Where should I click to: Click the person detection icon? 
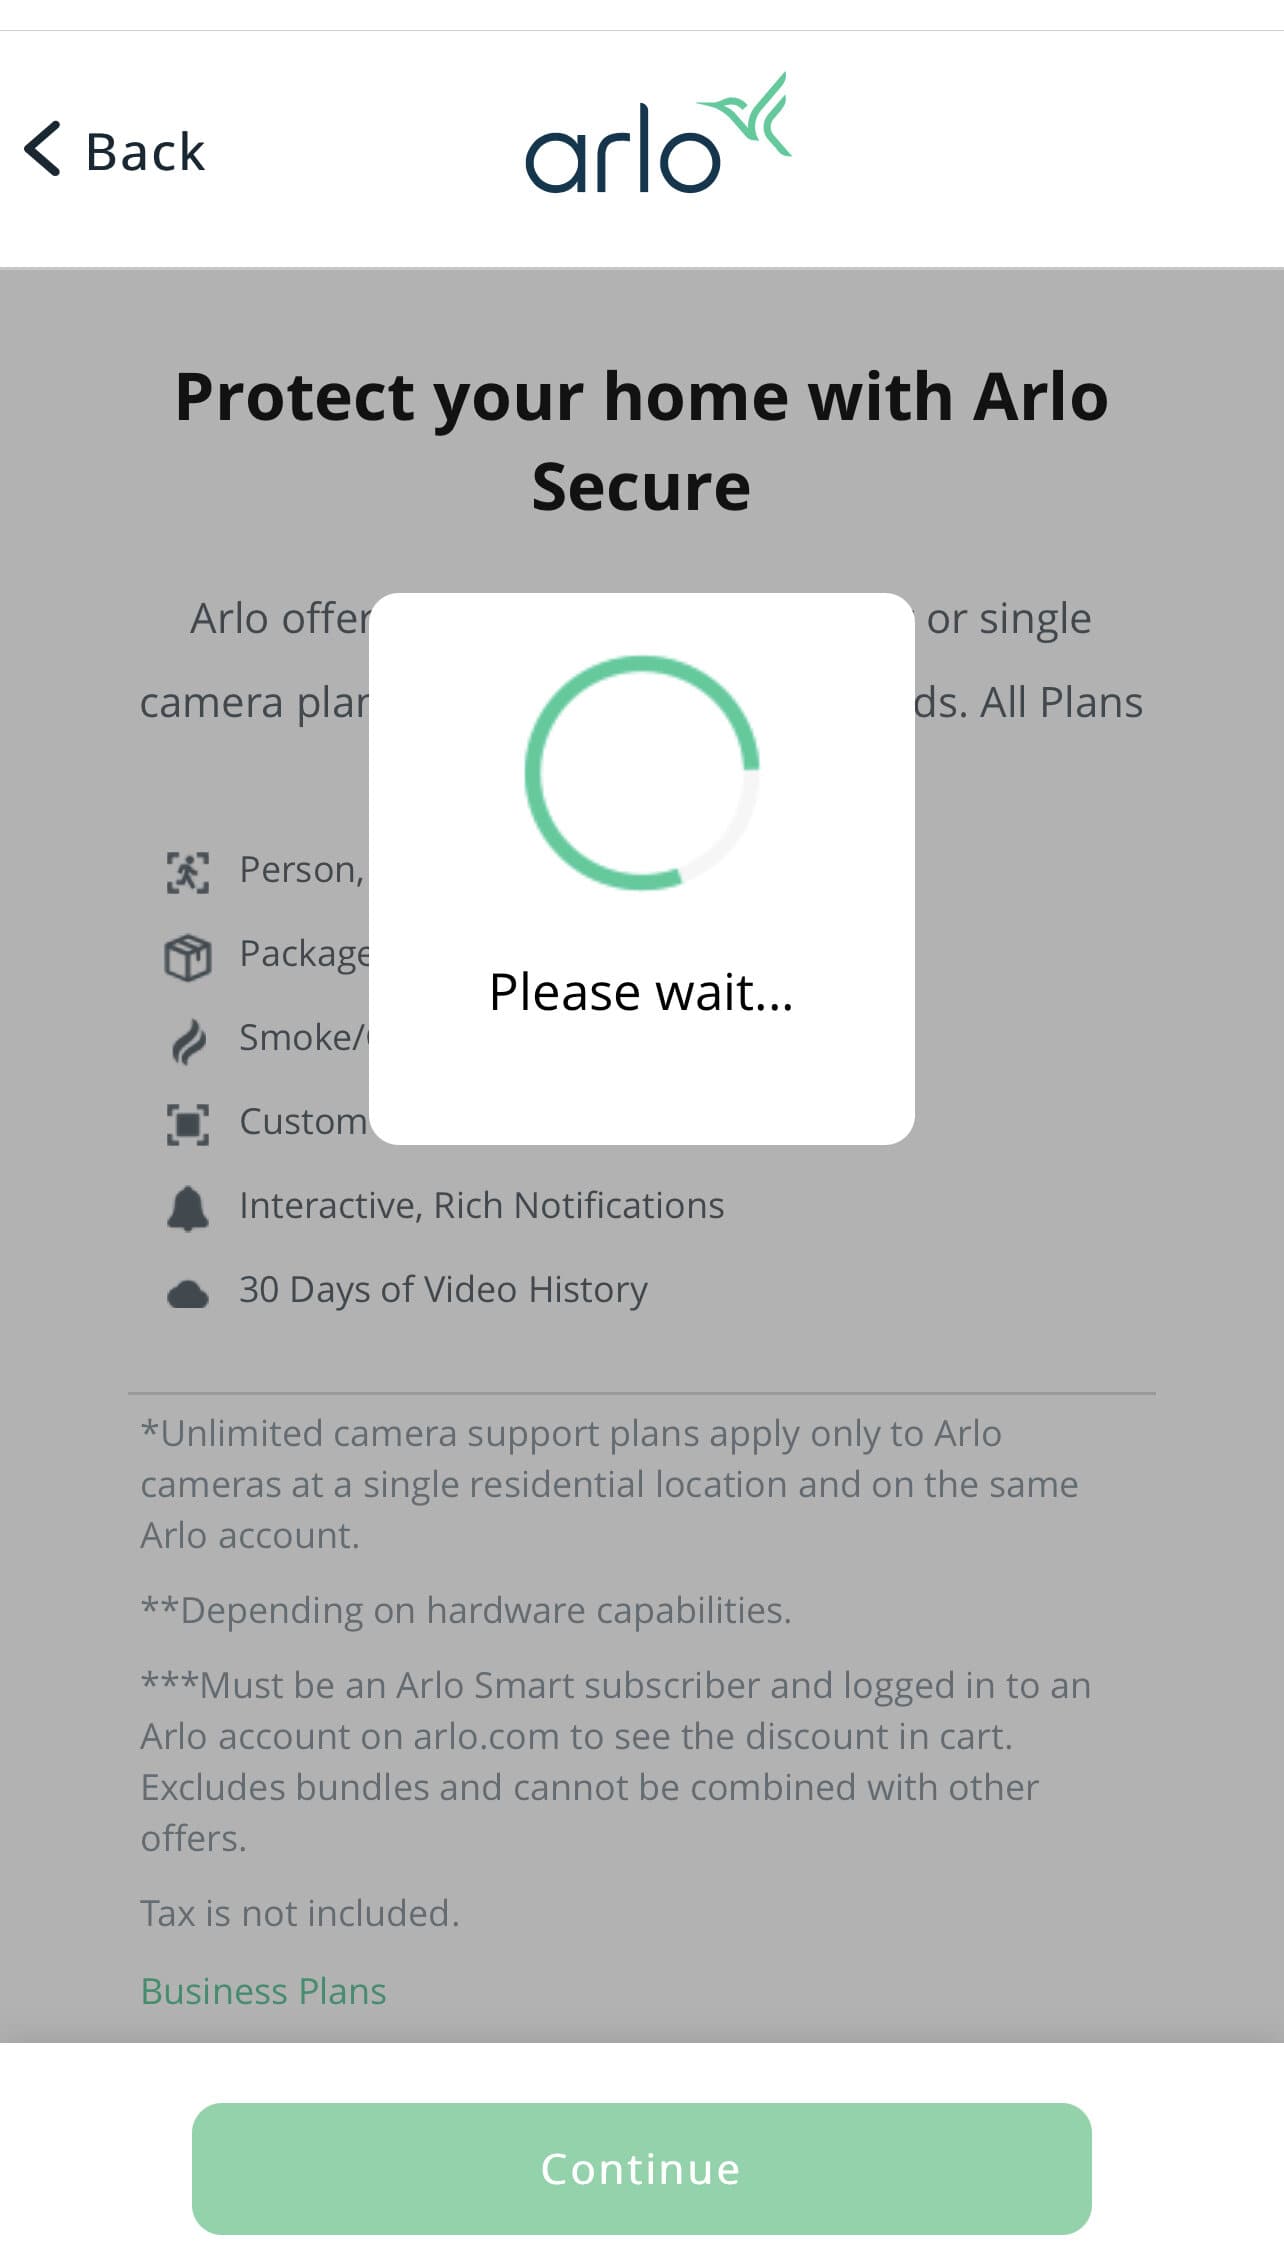(187, 872)
